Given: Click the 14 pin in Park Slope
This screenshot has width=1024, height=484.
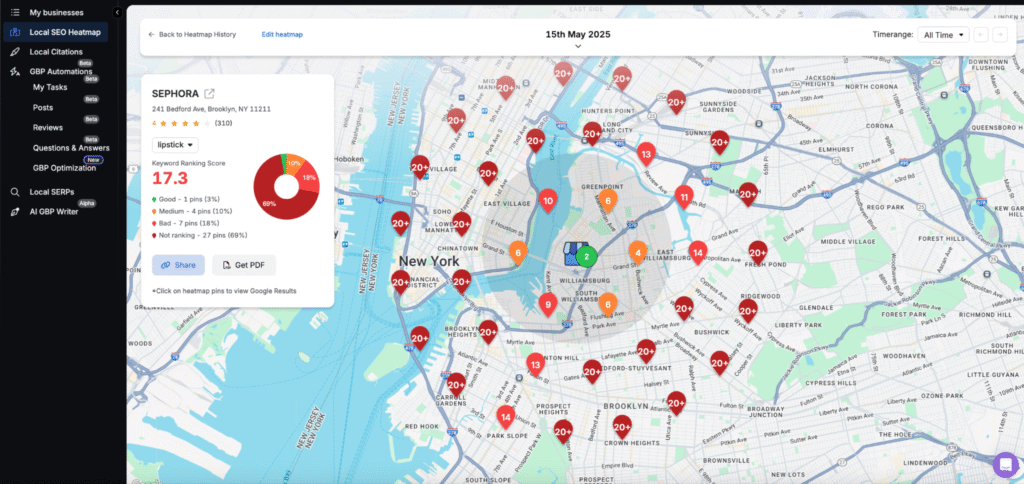Looking at the screenshot, I should [505, 416].
